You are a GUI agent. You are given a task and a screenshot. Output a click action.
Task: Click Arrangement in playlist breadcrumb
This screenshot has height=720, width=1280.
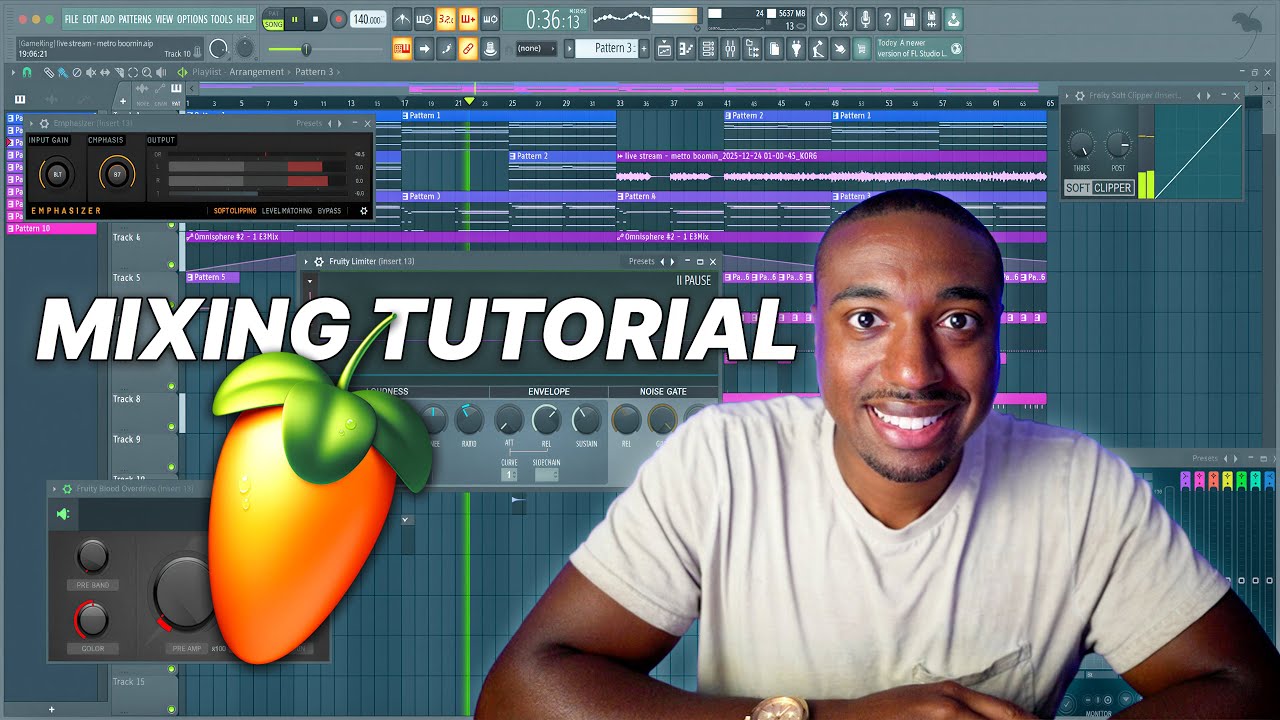click(257, 72)
